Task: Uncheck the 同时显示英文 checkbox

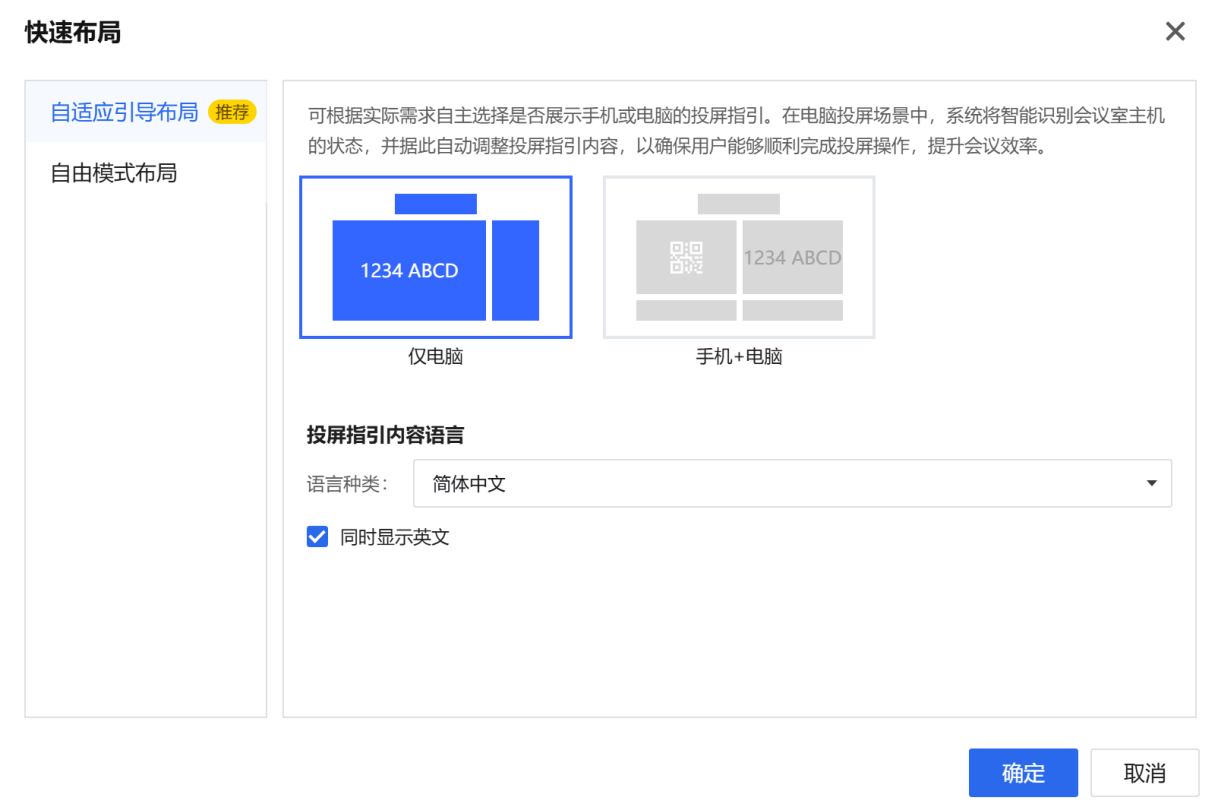Action: (317, 537)
